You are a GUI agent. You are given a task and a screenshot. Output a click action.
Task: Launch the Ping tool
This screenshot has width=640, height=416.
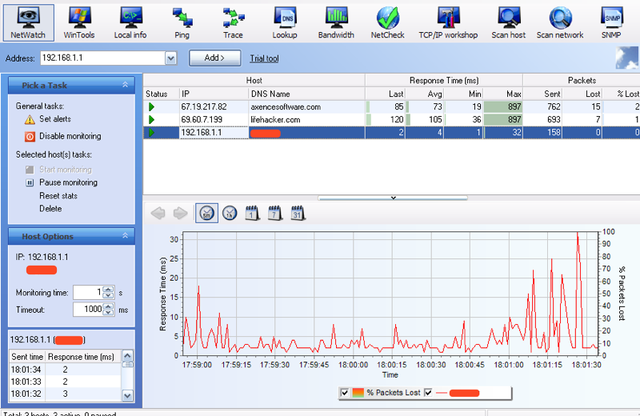click(x=181, y=21)
